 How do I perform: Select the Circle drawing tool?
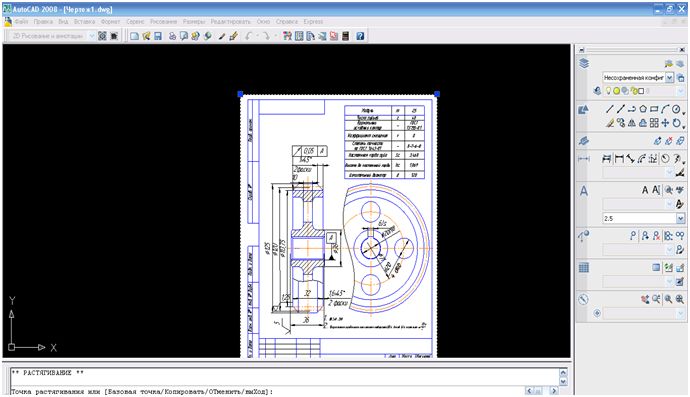676,109
